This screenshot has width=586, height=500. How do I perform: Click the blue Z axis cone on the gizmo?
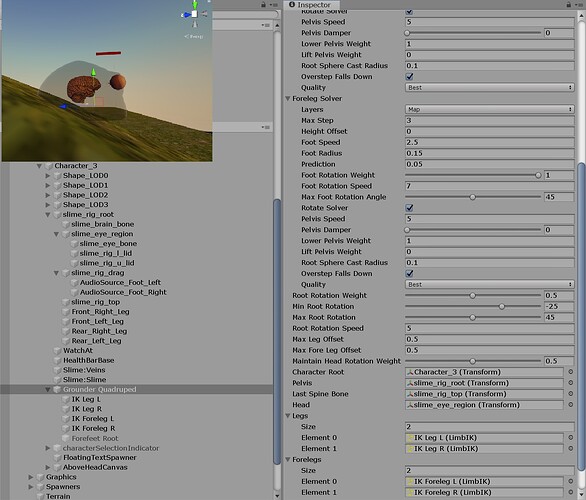186,15
